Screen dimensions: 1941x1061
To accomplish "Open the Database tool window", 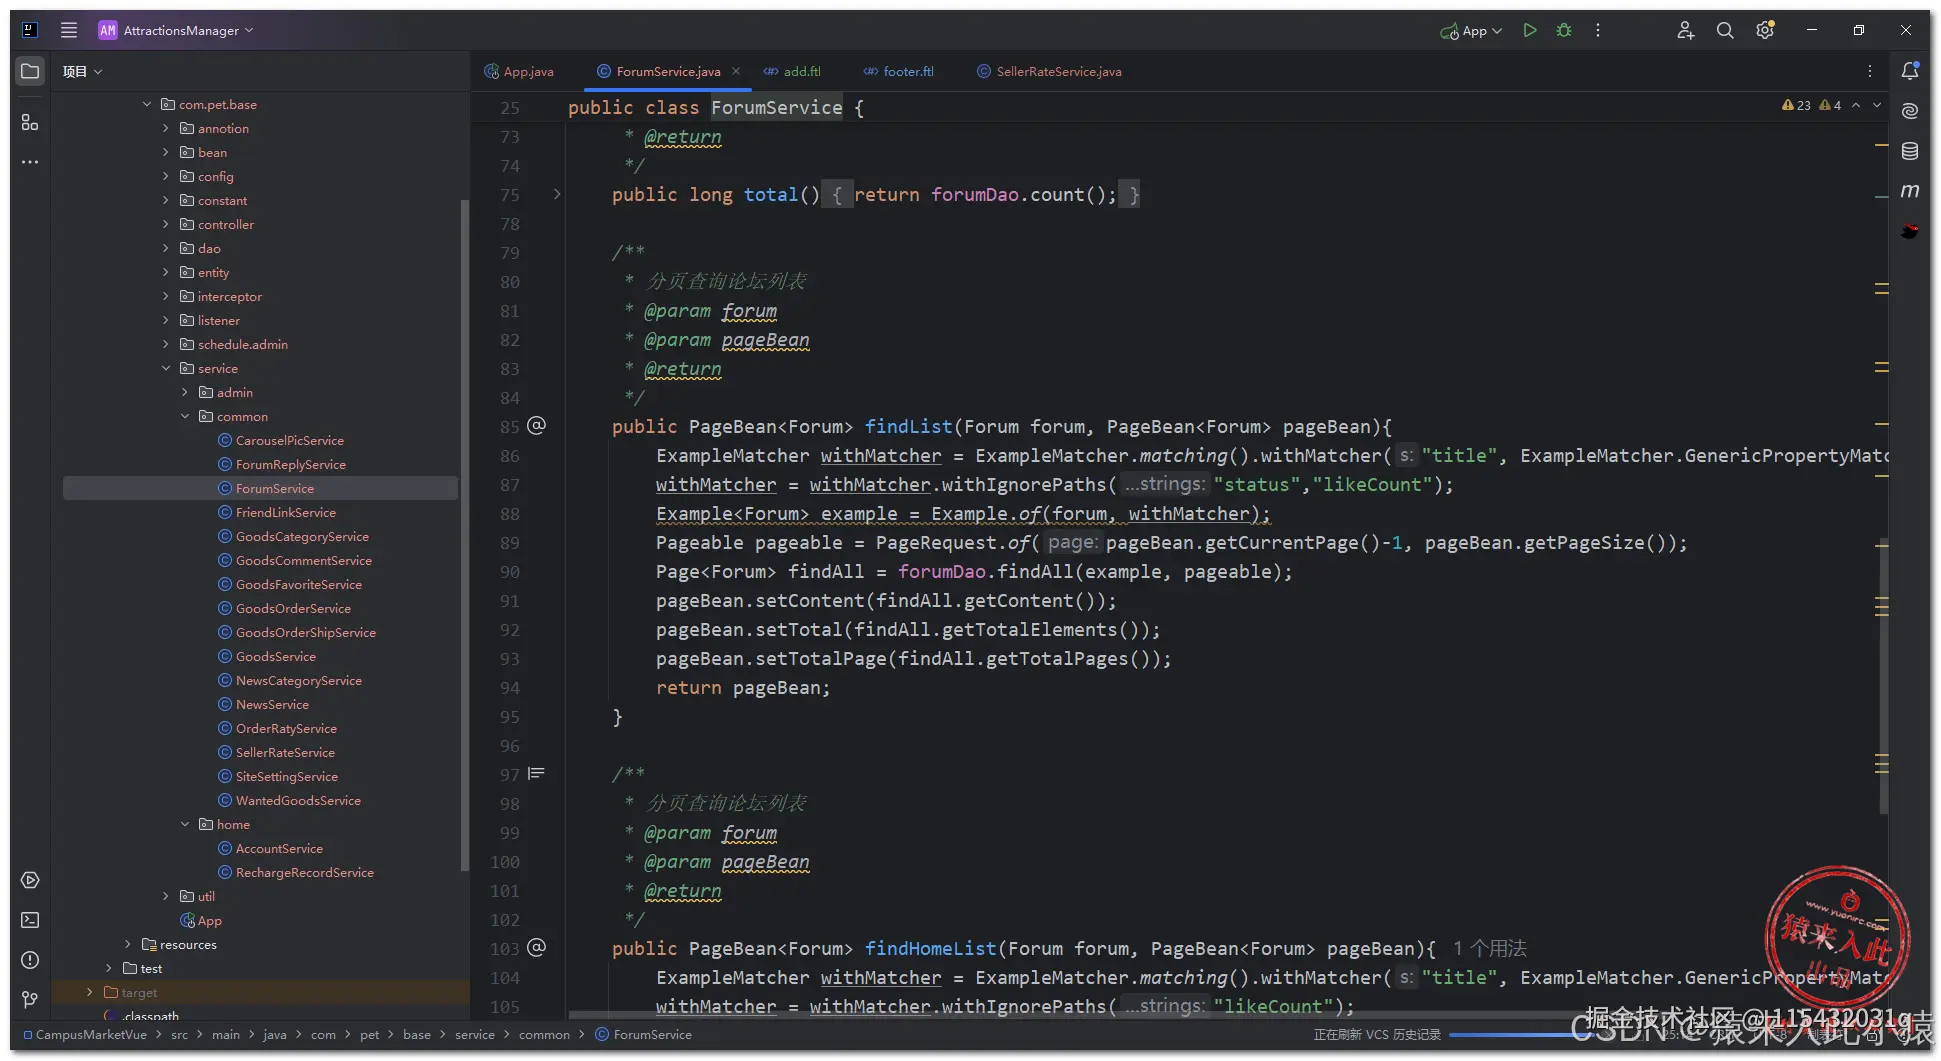I will (x=1910, y=151).
